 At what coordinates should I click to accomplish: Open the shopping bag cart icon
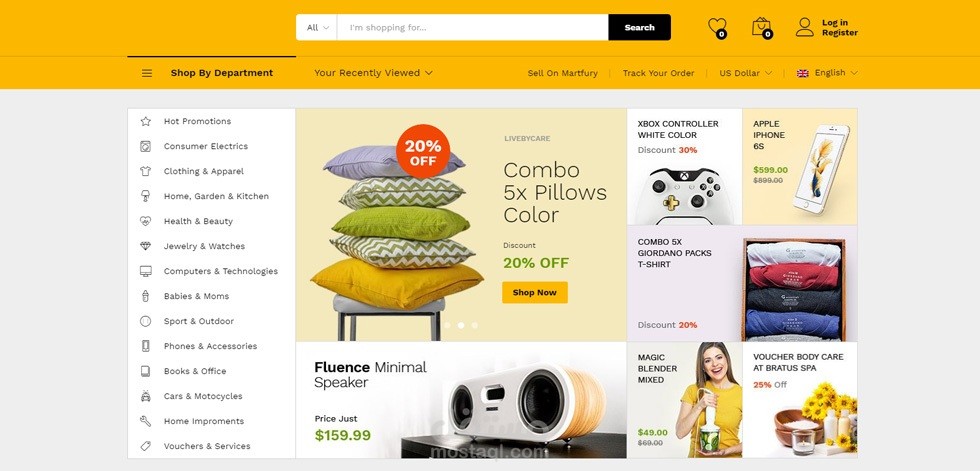pyautogui.click(x=761, y=27)
